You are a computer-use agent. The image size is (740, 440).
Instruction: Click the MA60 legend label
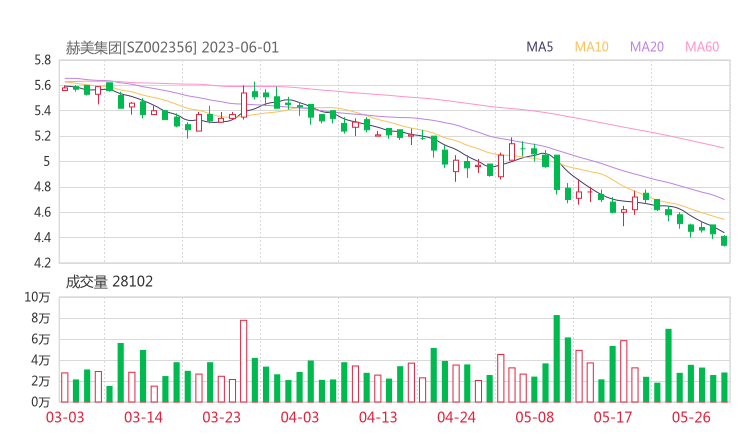click(702, 47)
